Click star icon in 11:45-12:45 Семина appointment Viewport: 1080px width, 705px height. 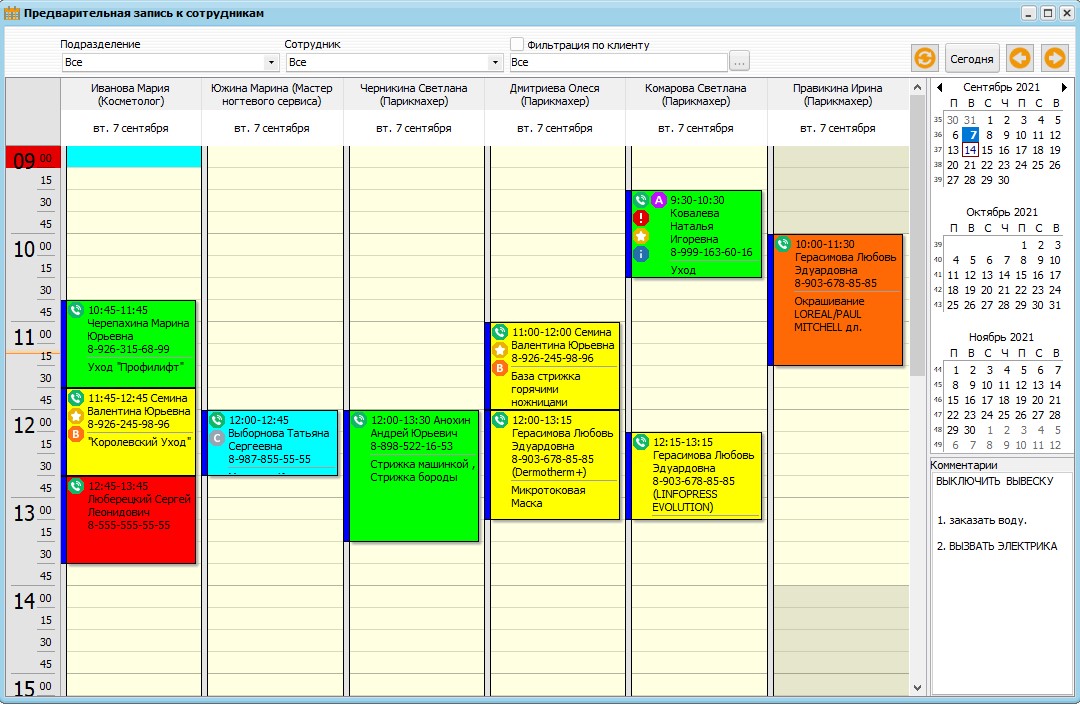[76, 416]
